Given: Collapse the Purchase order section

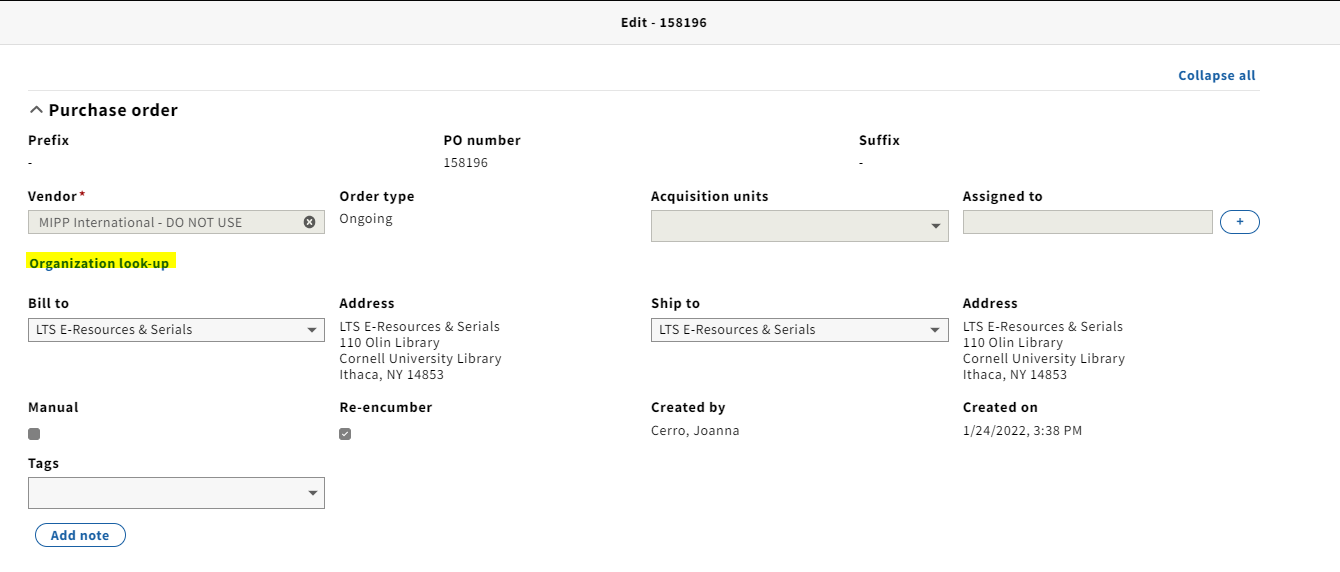Looking at the screenshot, I should coord(36,110).
